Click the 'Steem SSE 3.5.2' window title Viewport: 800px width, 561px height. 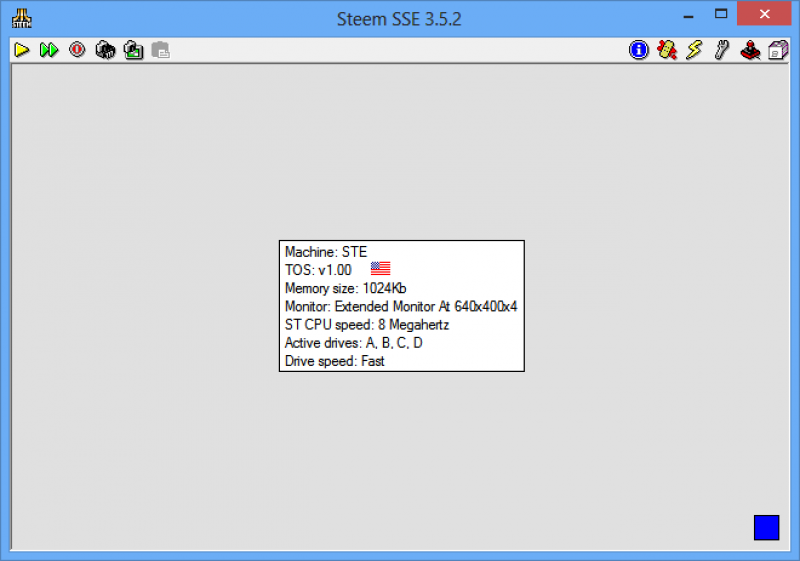(399, 19)
